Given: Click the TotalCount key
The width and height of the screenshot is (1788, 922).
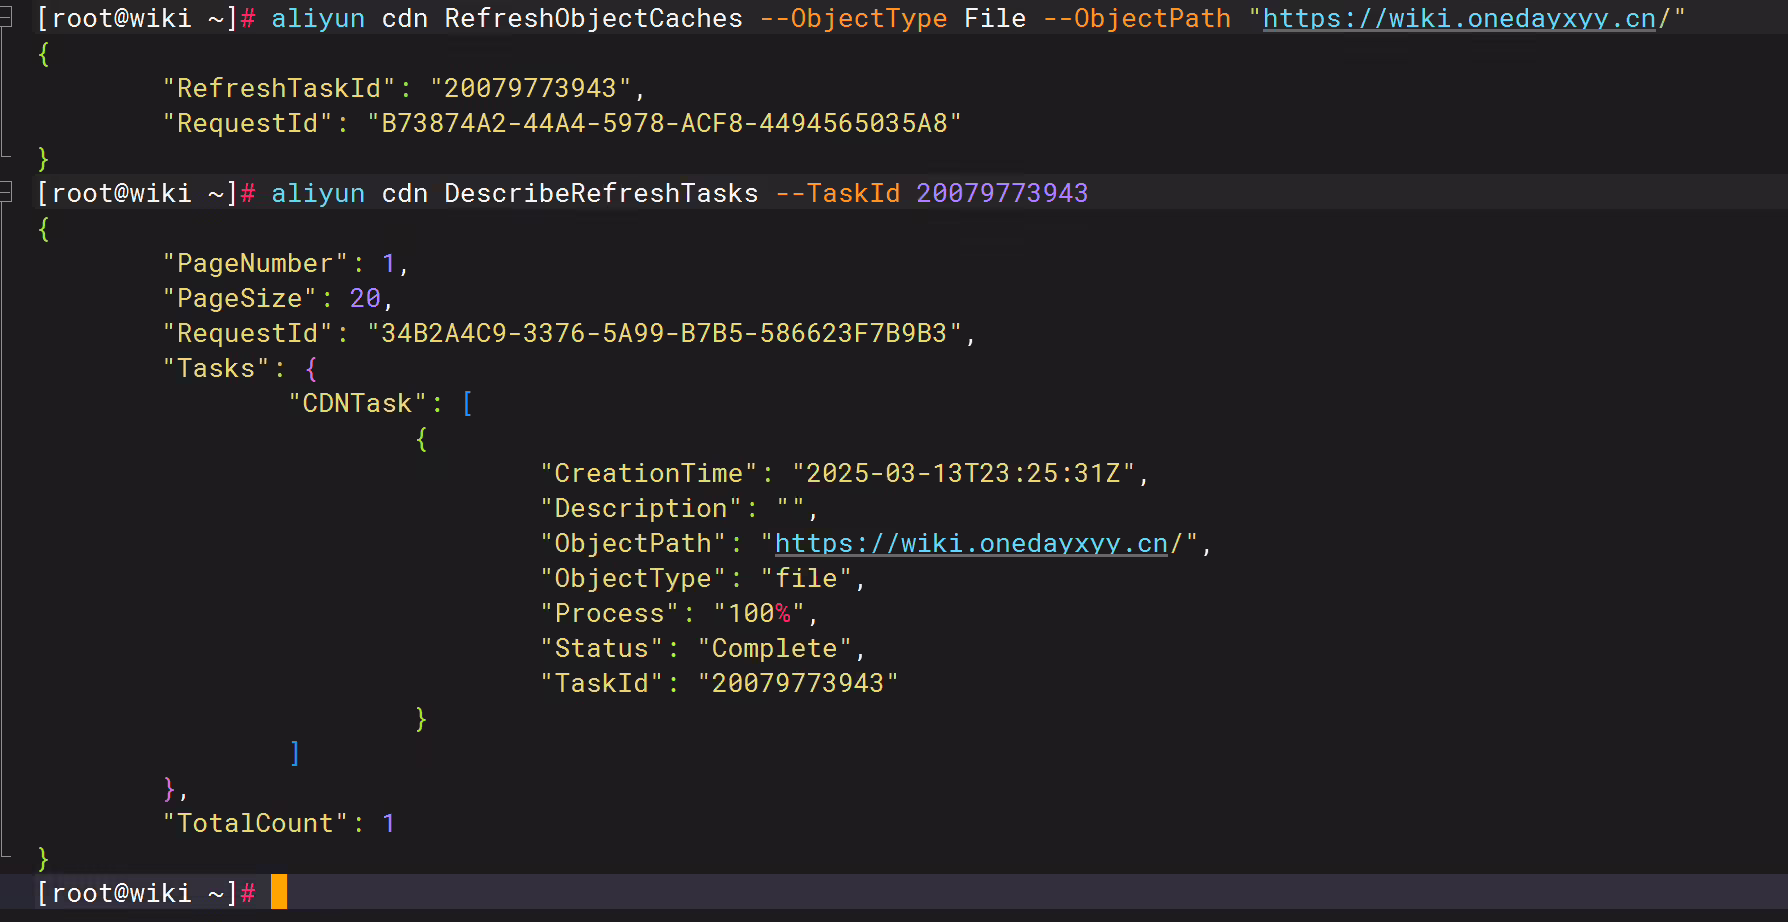Looking at the screenshot, I should coord(255,823).
